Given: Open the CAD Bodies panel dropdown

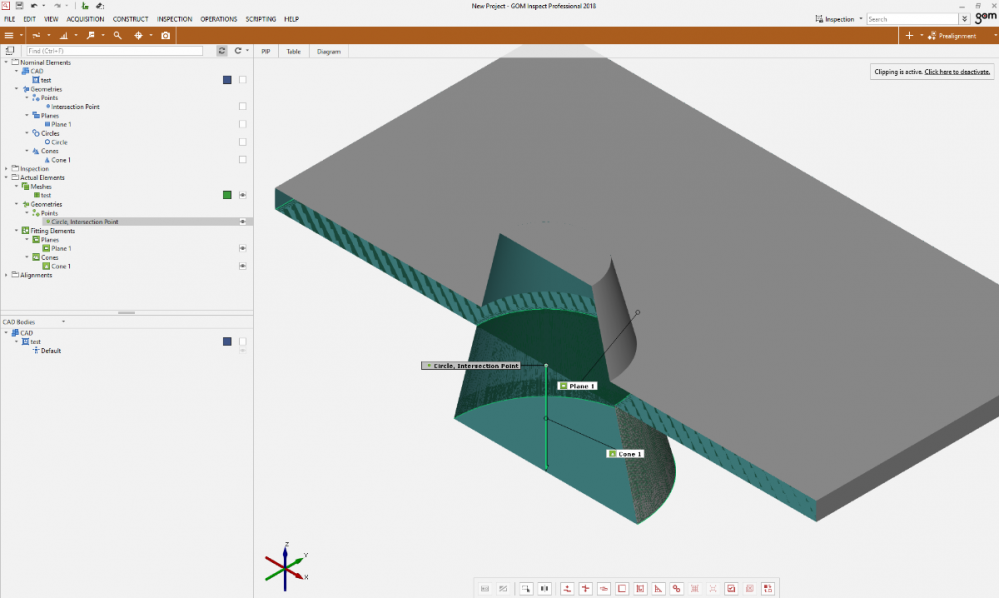Looking at the screenshot, I should [63, 322].
